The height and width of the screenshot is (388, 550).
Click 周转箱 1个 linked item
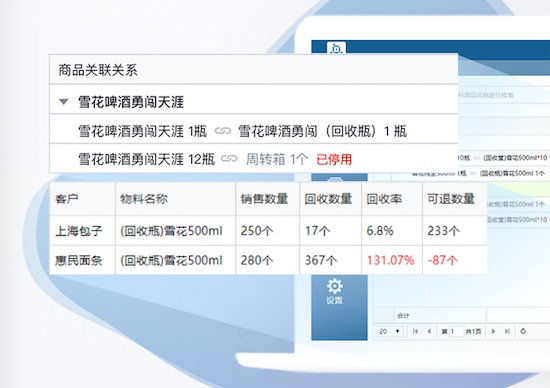click(277, 159)
